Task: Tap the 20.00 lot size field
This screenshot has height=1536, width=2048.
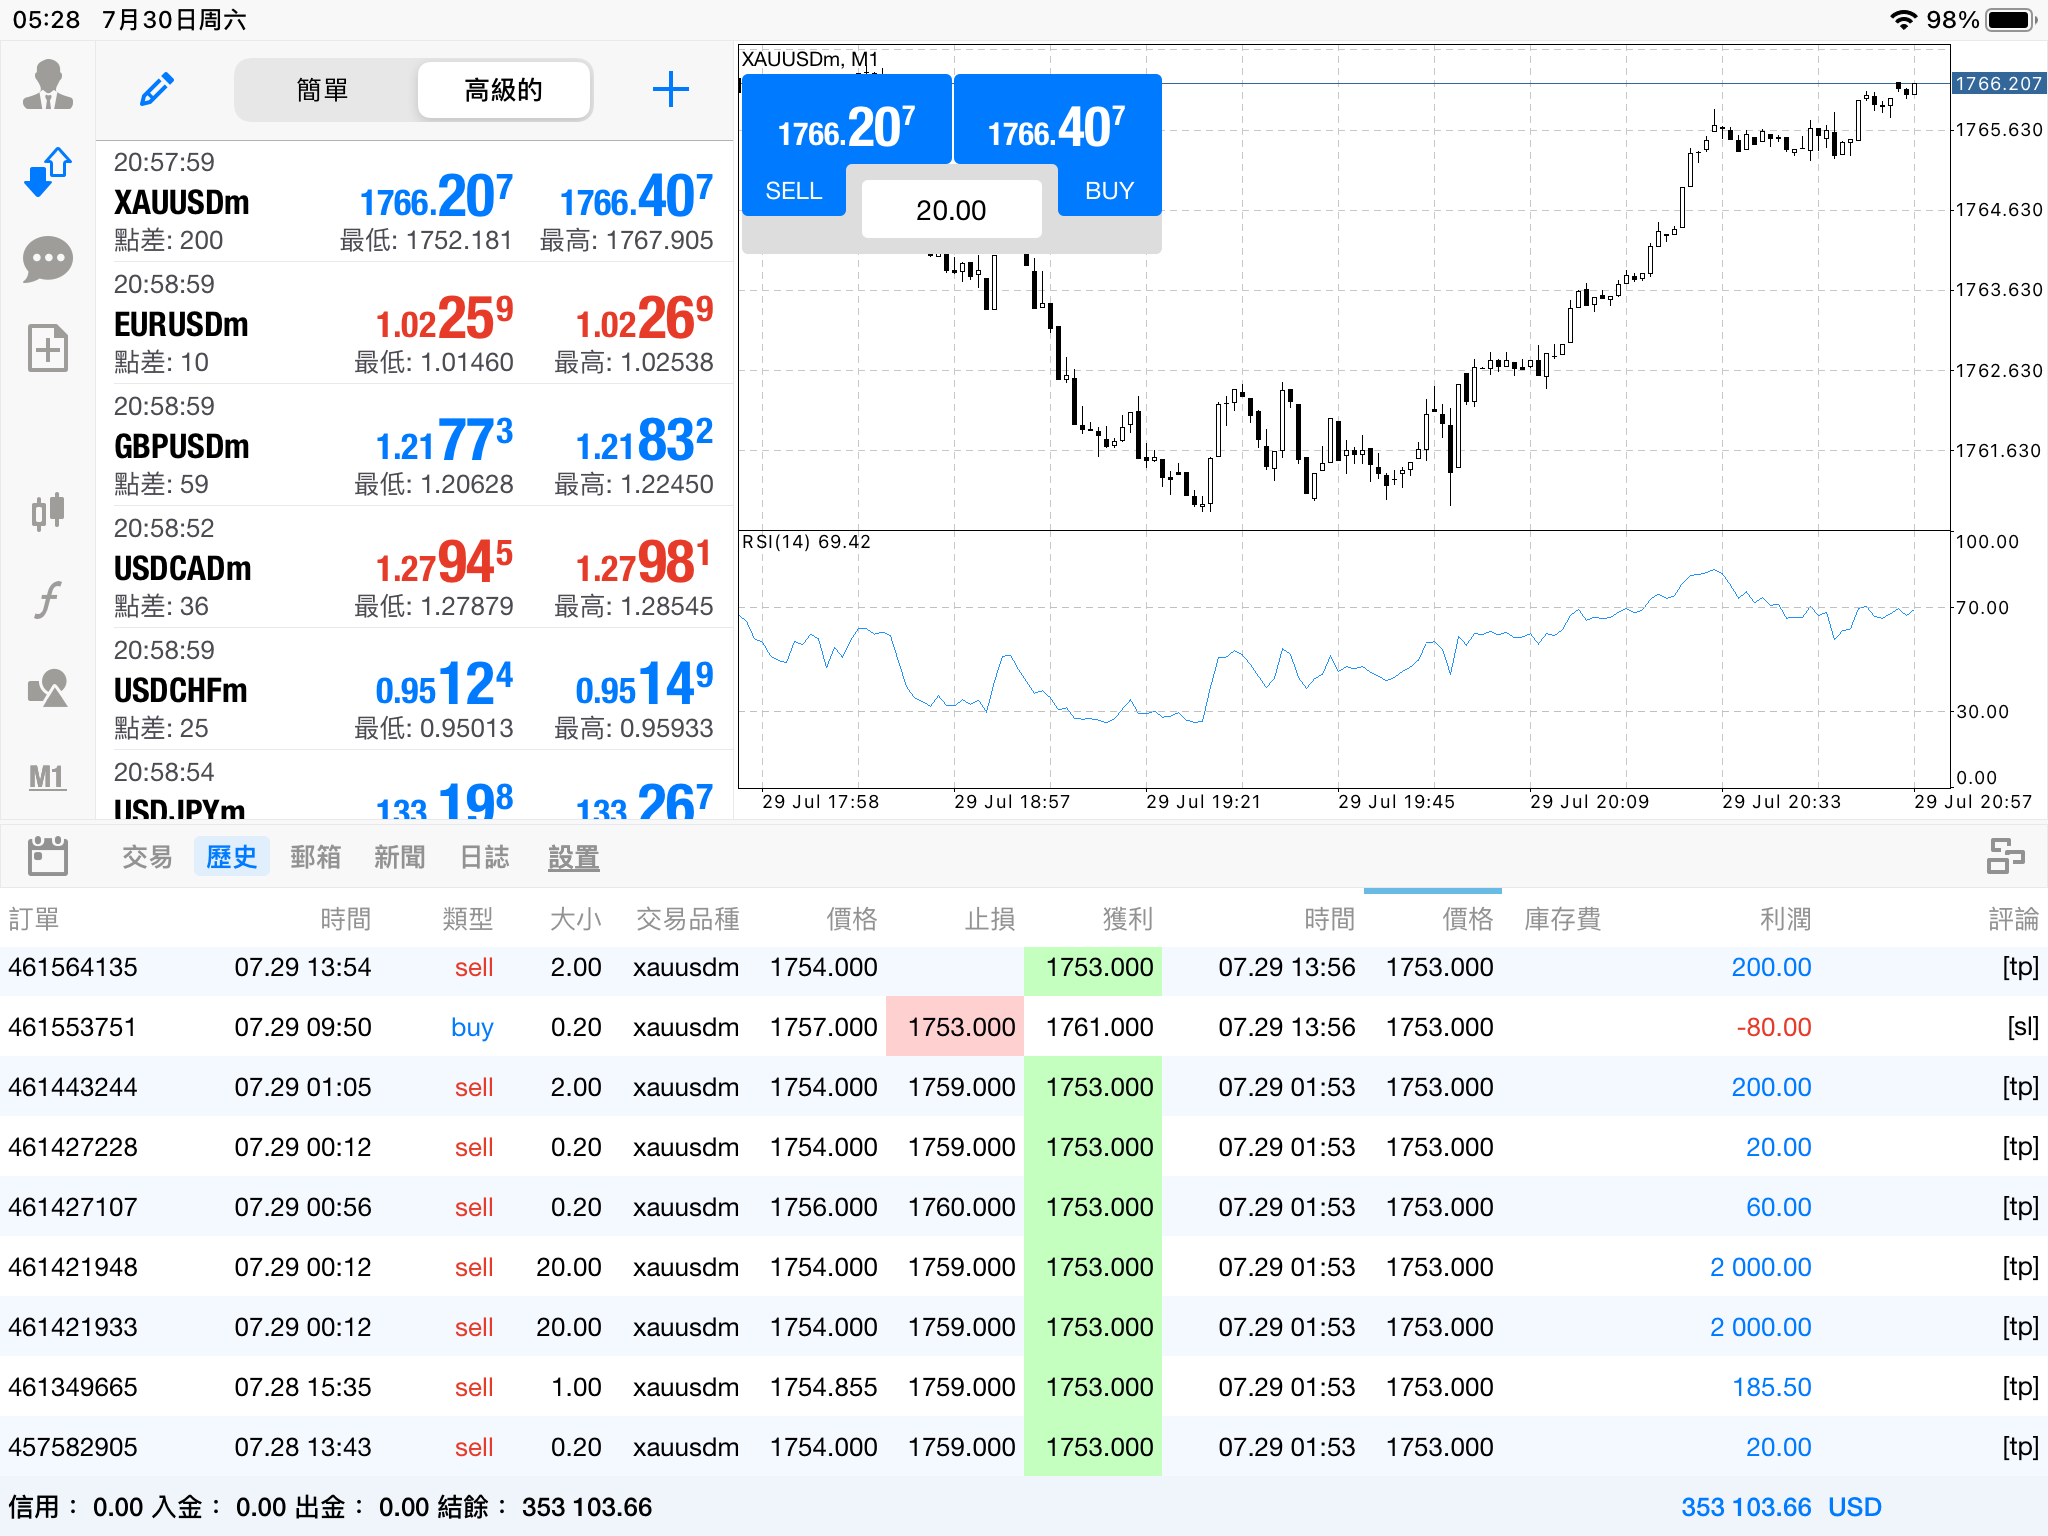Action: point(951,210)
